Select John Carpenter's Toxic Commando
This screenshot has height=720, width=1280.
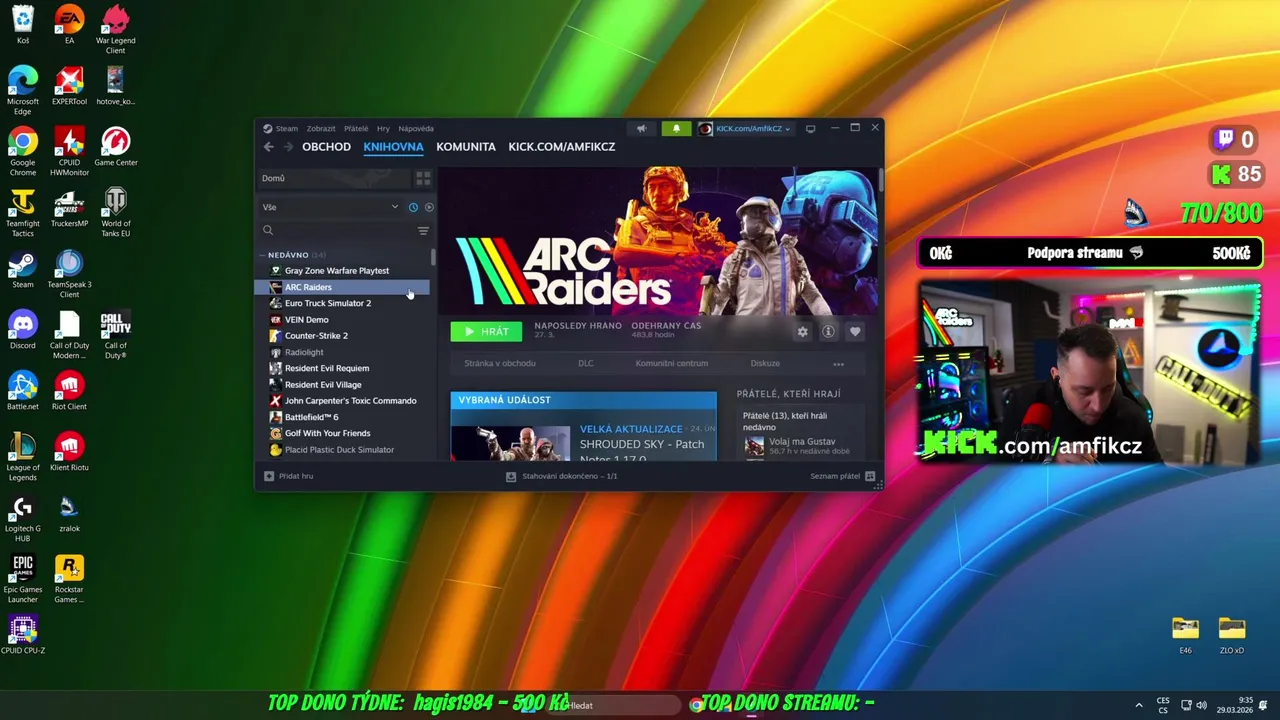(x=343, y=401)
